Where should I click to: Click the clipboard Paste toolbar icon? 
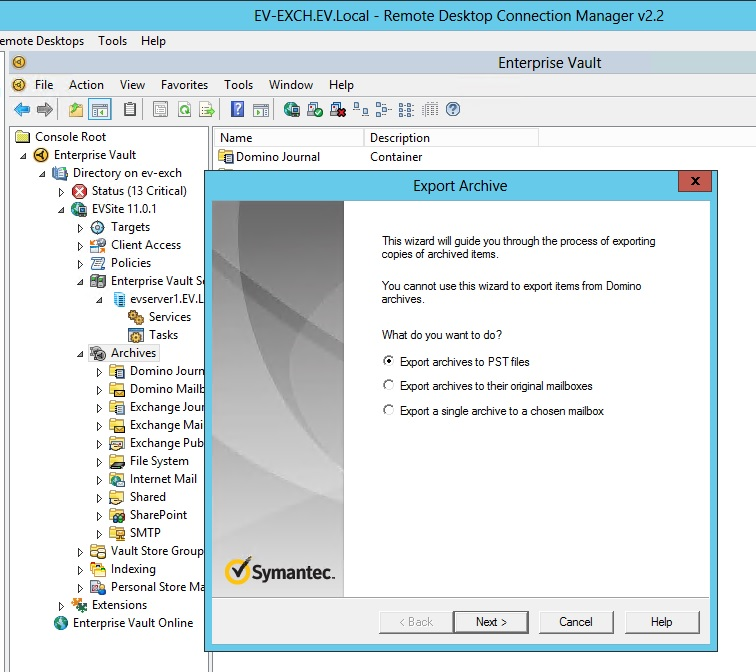(130, 109)
